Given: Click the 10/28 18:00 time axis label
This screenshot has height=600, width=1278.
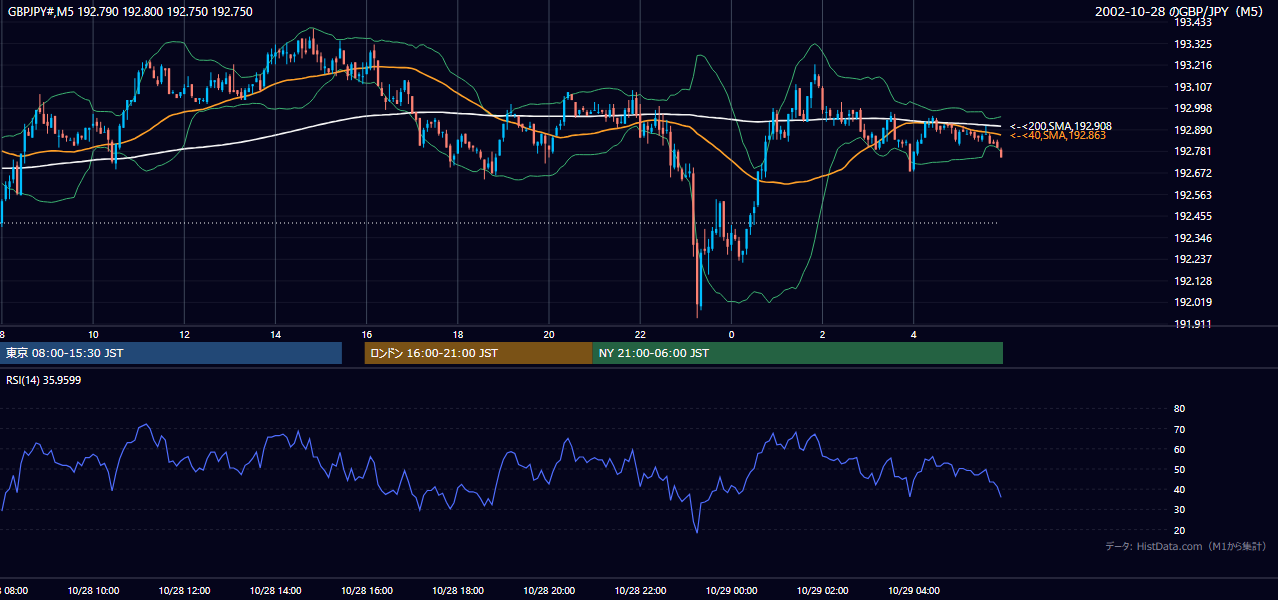Looking at the screenshot, I should tap(457, 591).
